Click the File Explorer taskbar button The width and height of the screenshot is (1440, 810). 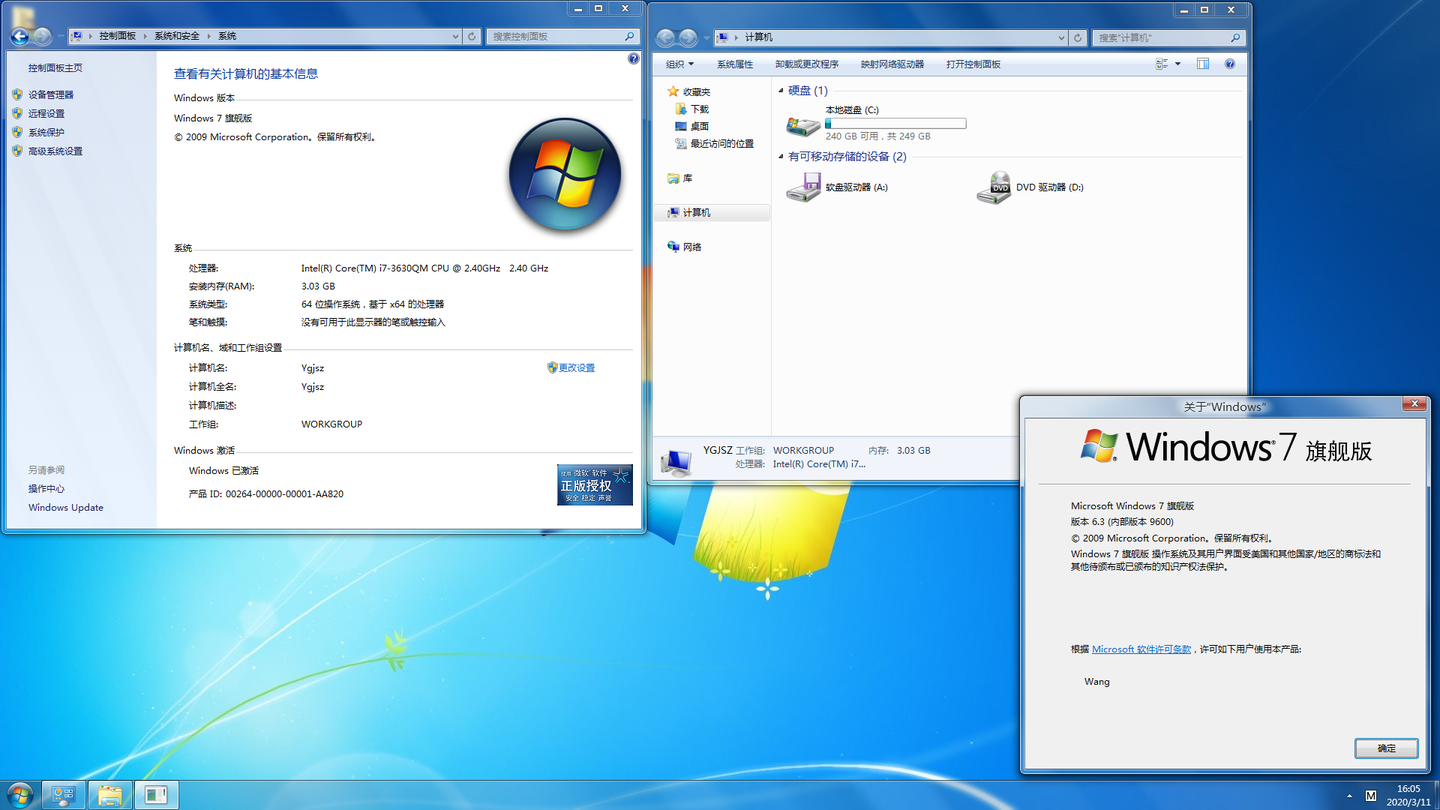coord(110,796)
